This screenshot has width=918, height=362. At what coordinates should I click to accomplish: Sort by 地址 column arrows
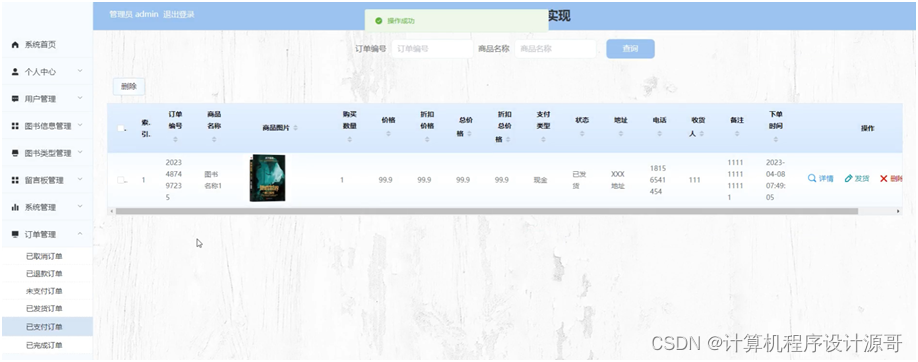point(621,134)
